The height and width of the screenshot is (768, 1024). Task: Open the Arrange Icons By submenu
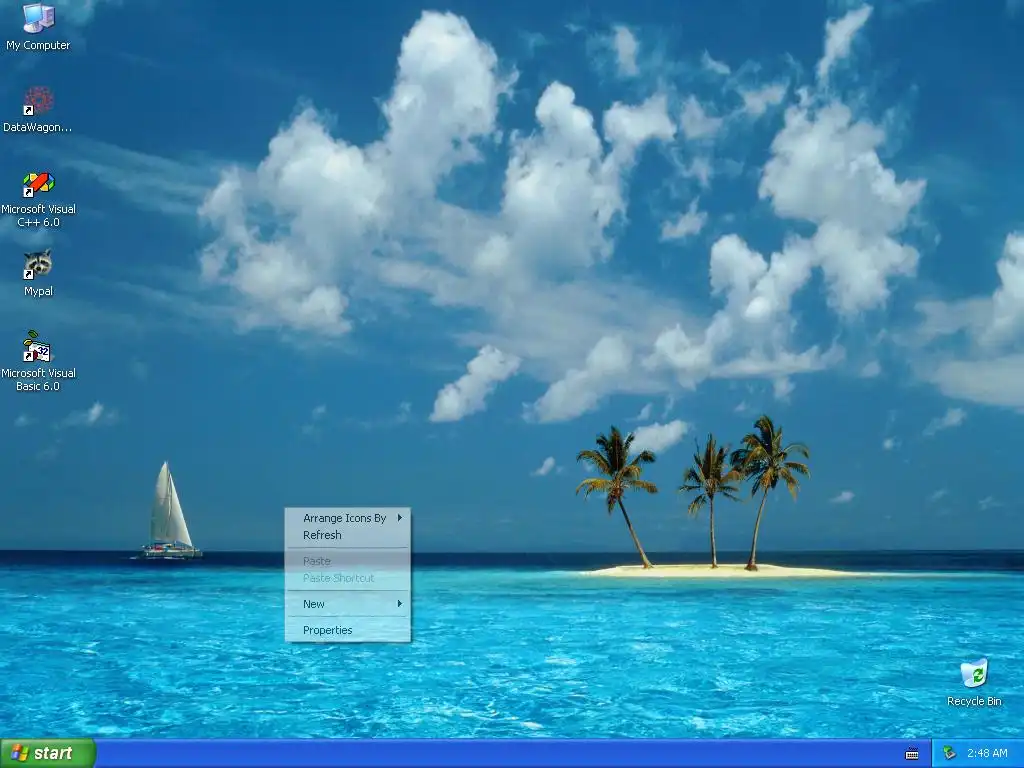[x=348, y=518]
